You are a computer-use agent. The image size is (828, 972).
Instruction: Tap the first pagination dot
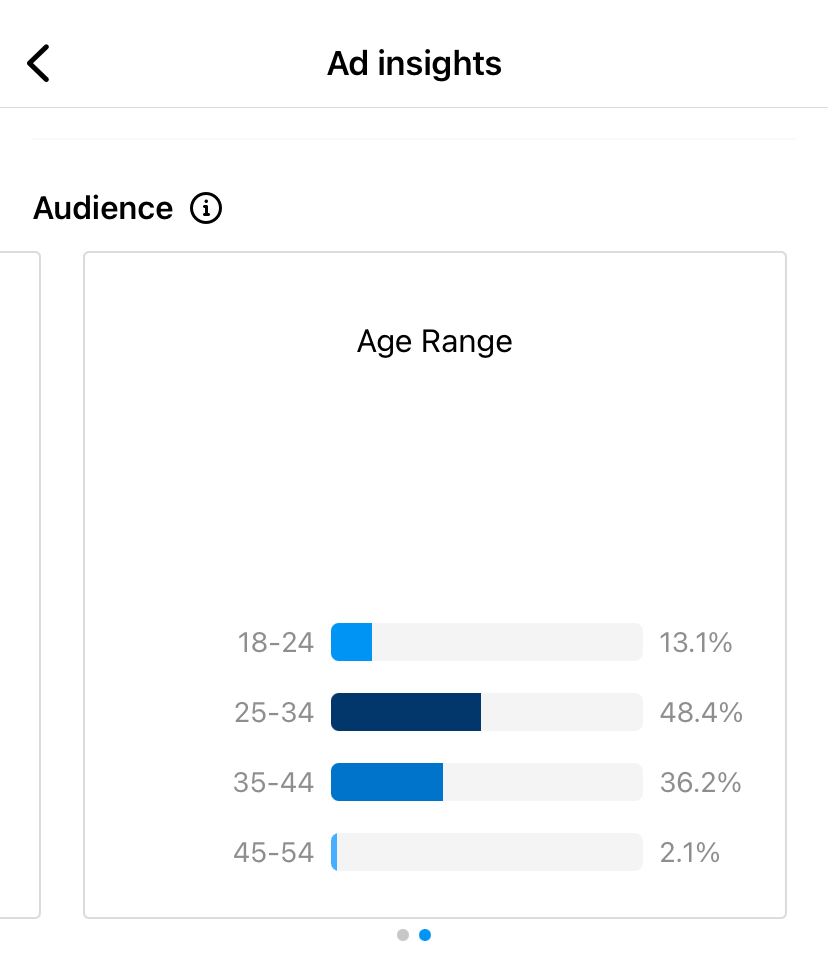click(403, 935)
